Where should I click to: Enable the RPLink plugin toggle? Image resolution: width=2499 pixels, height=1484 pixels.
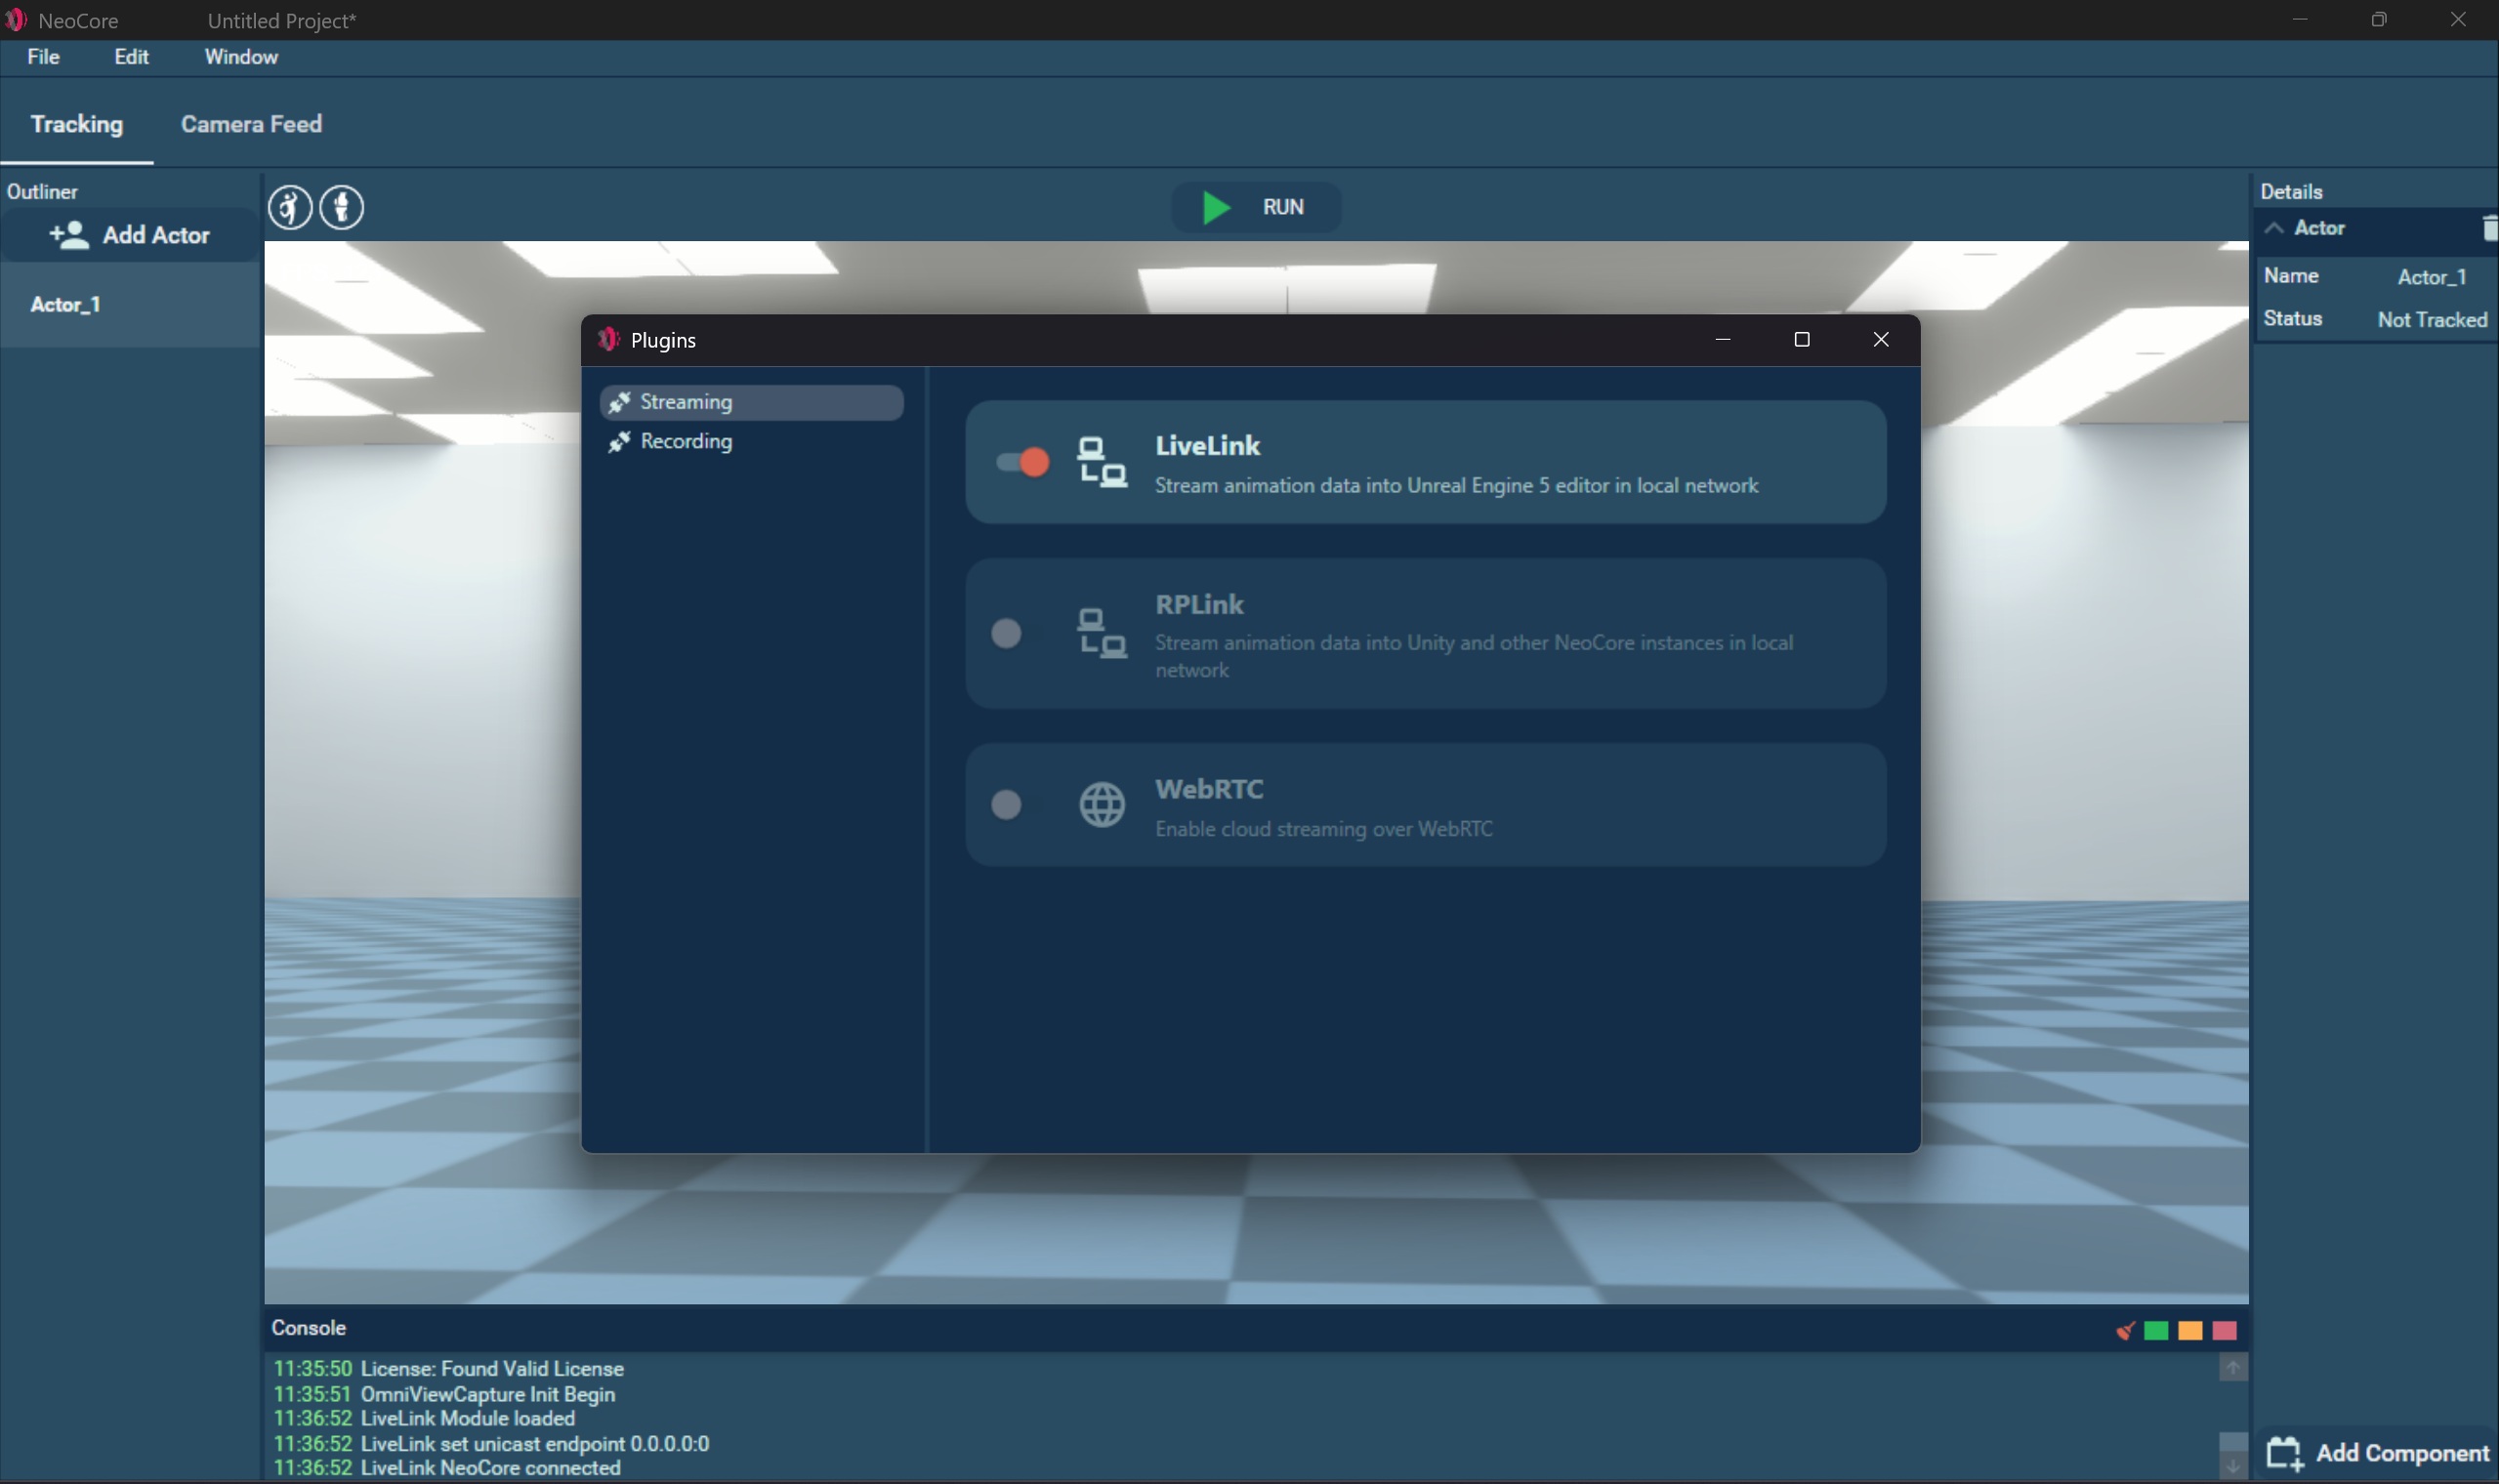coord(1006,633)
